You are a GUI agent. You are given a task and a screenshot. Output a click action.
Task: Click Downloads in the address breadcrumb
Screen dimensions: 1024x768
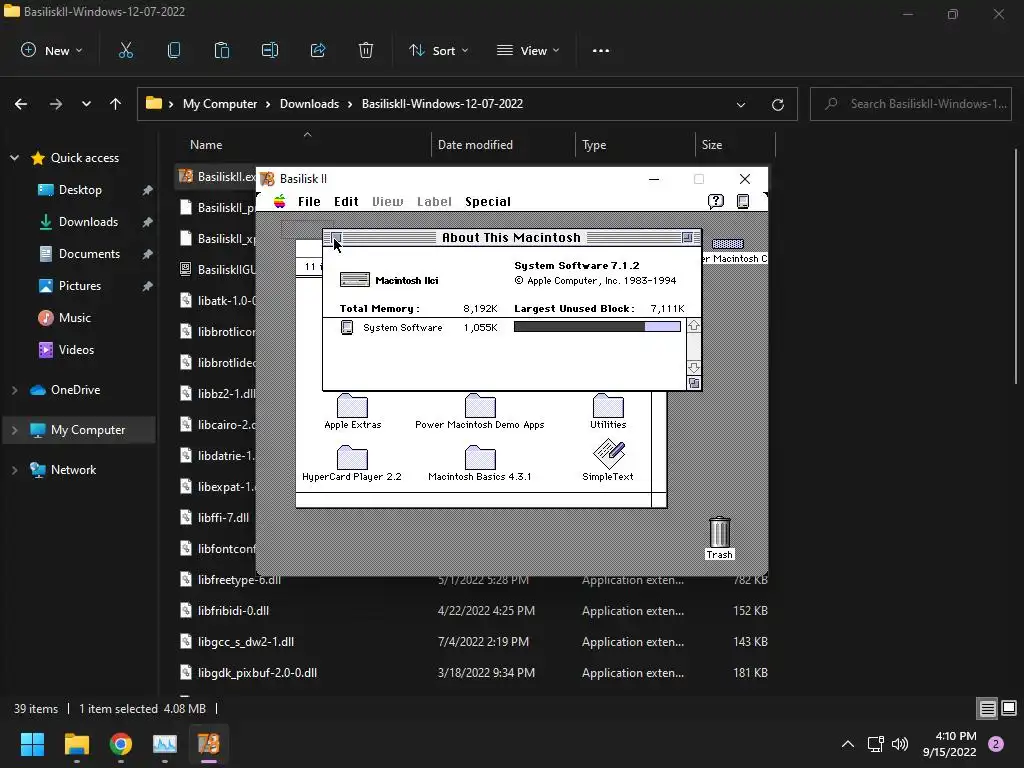click(310, 104)
